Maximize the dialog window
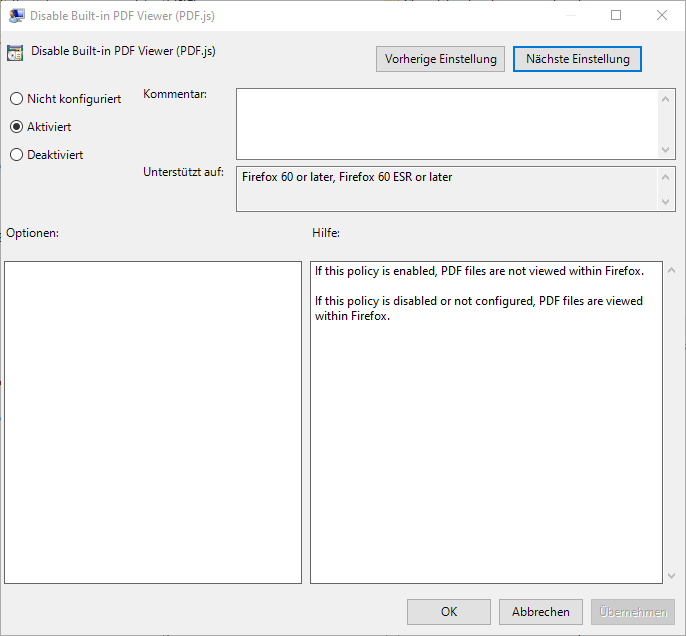This screenshot has height=636, width=686. [x=616, y=15]
